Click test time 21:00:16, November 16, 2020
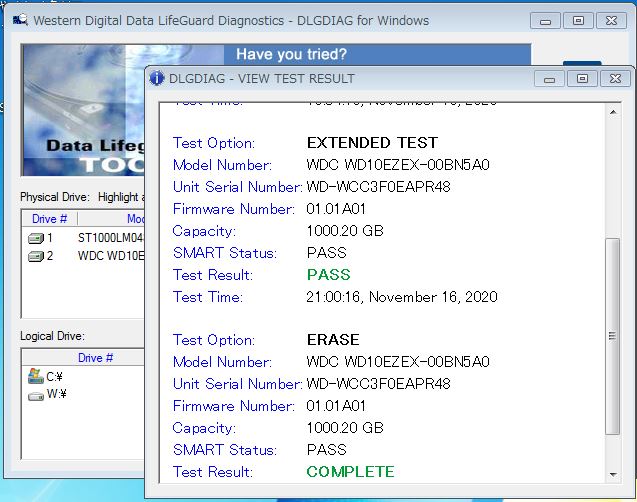Viewport: 637px width, 502px height. tap(402, 297)
